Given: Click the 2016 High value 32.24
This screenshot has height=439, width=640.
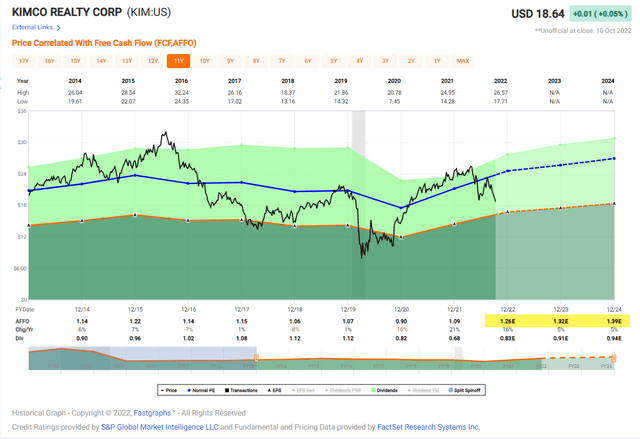Looking at the screenshot, I should coord(182,93).
